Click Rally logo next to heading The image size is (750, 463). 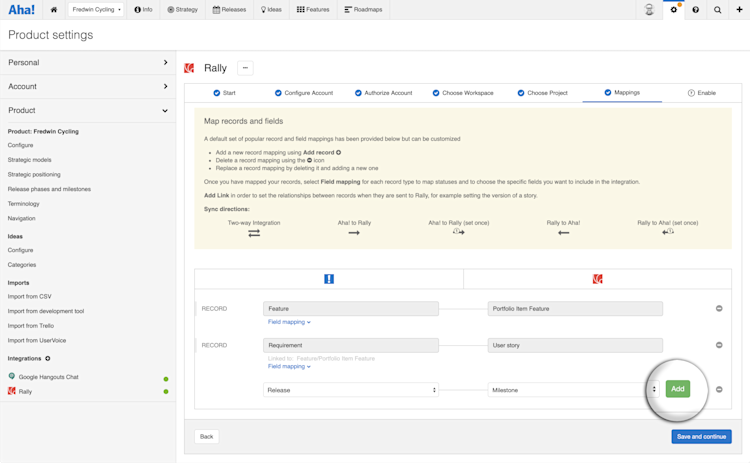pos(189,68)
